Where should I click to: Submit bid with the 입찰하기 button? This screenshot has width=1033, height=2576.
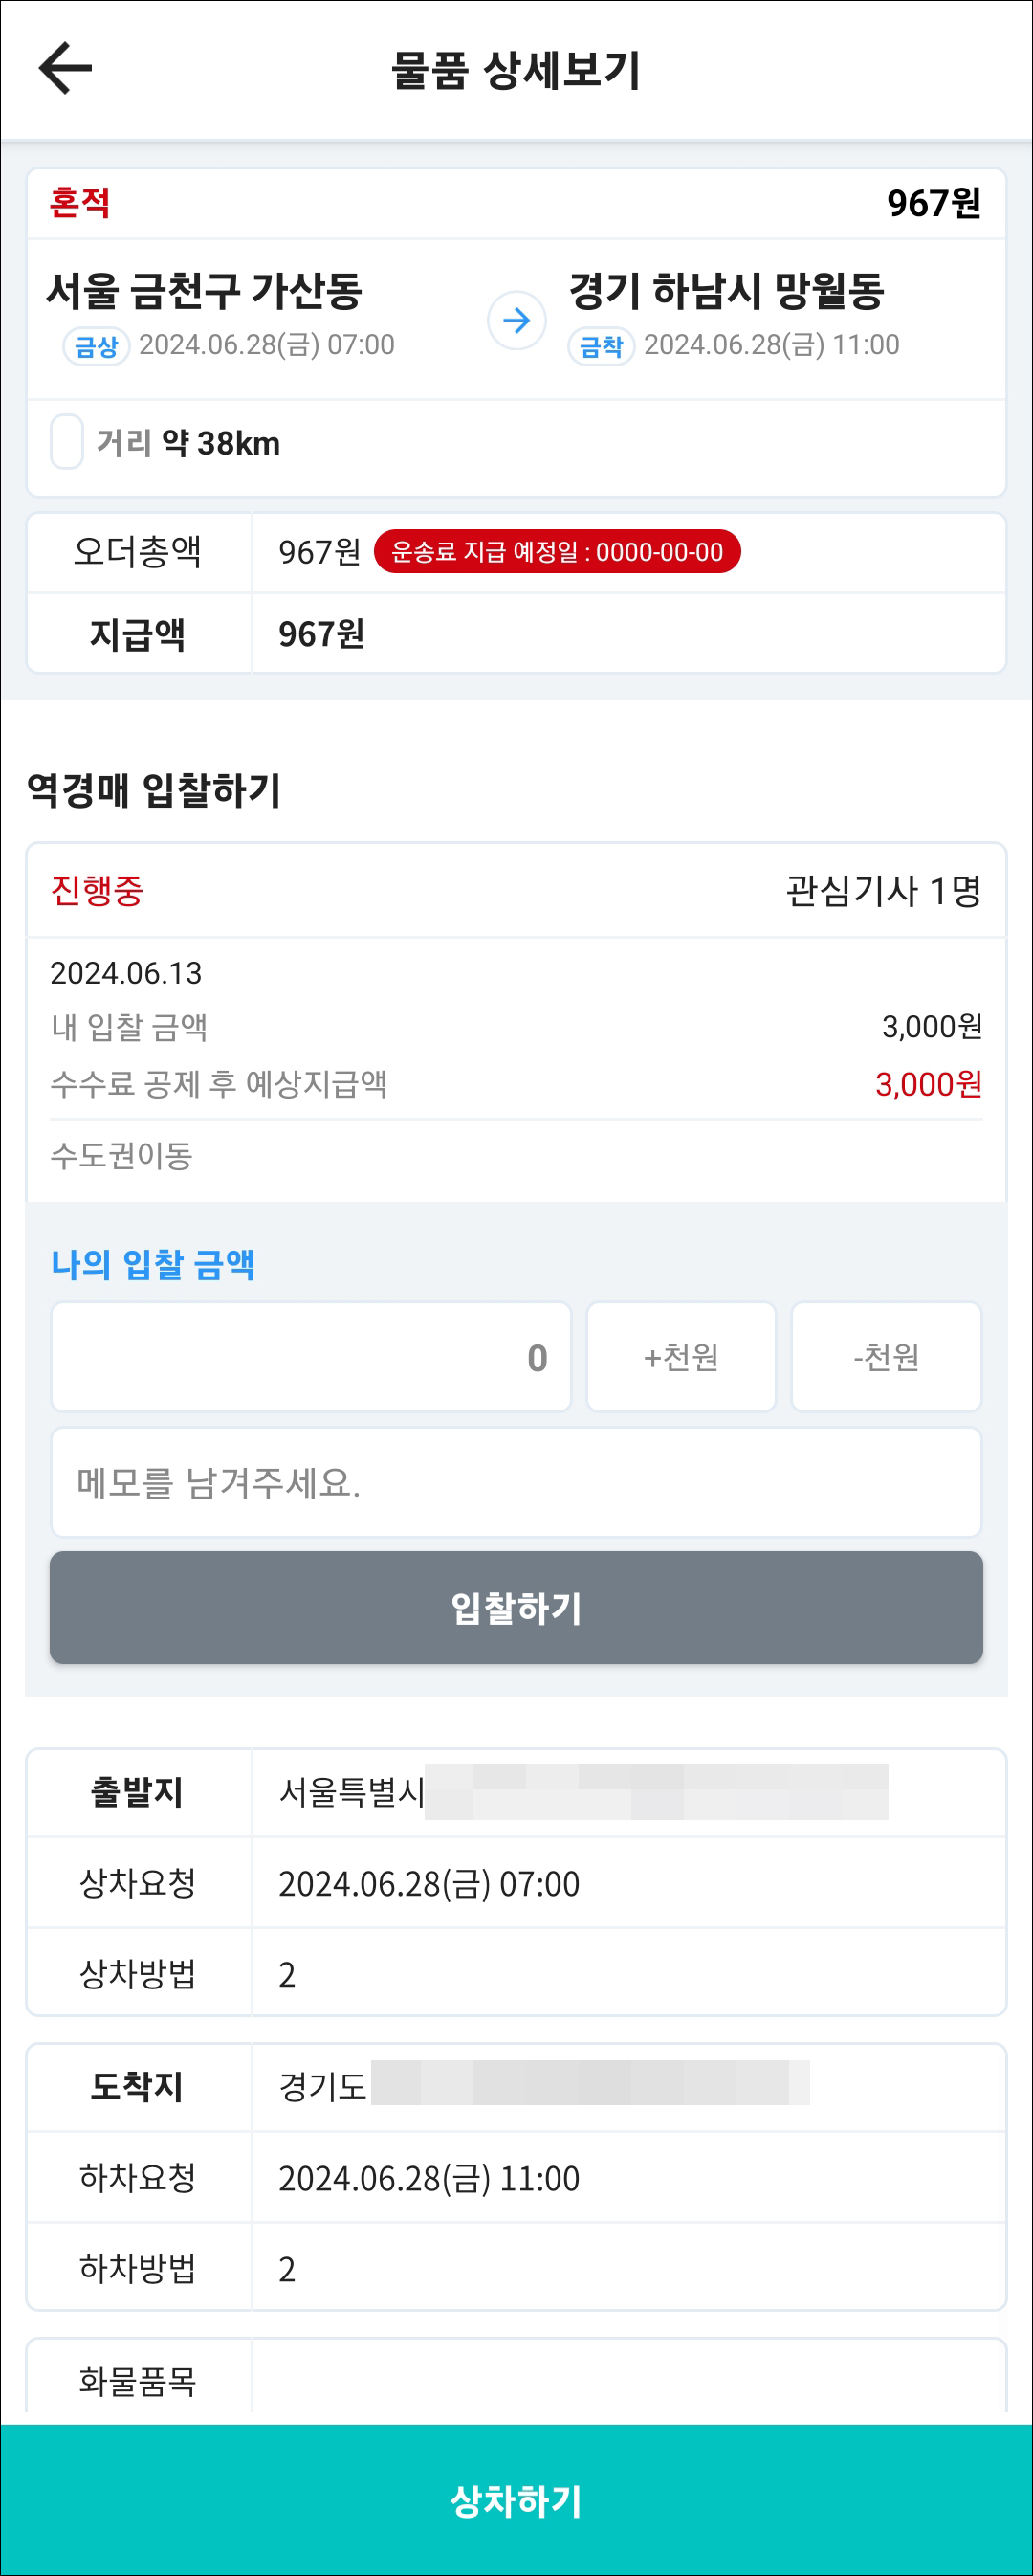[x=516, y=1608]
